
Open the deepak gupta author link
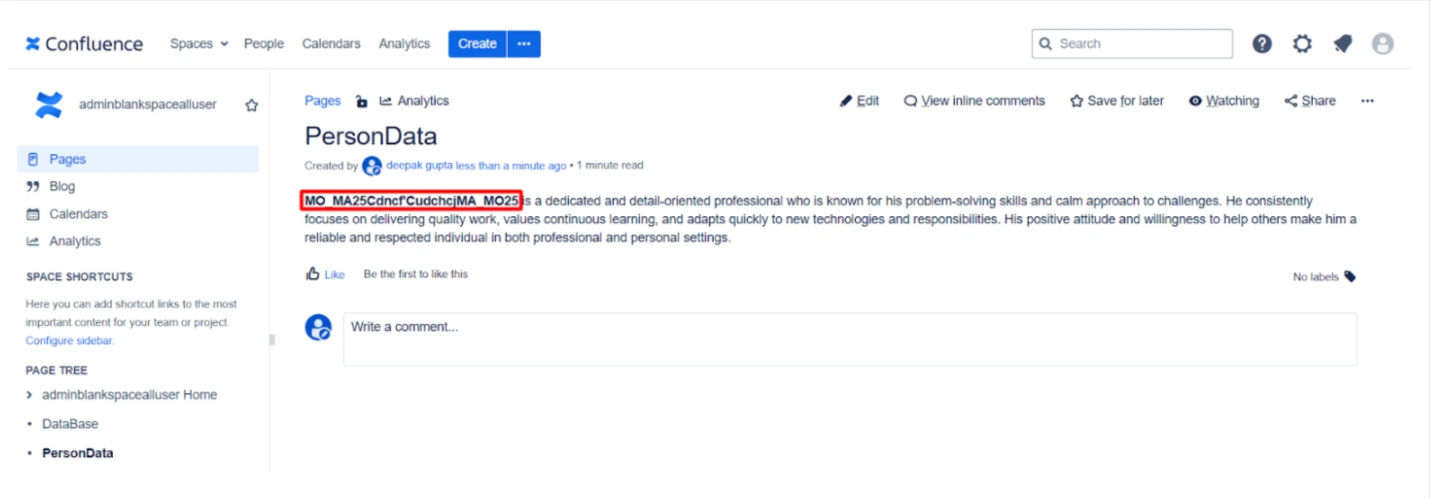[x=419, y=166]
